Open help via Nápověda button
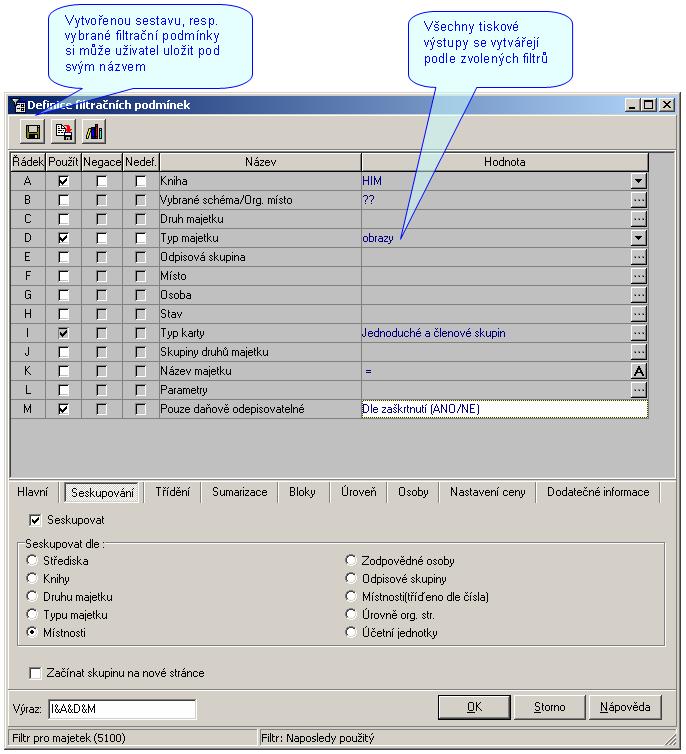The image size is (686, 754). (625, 707)
